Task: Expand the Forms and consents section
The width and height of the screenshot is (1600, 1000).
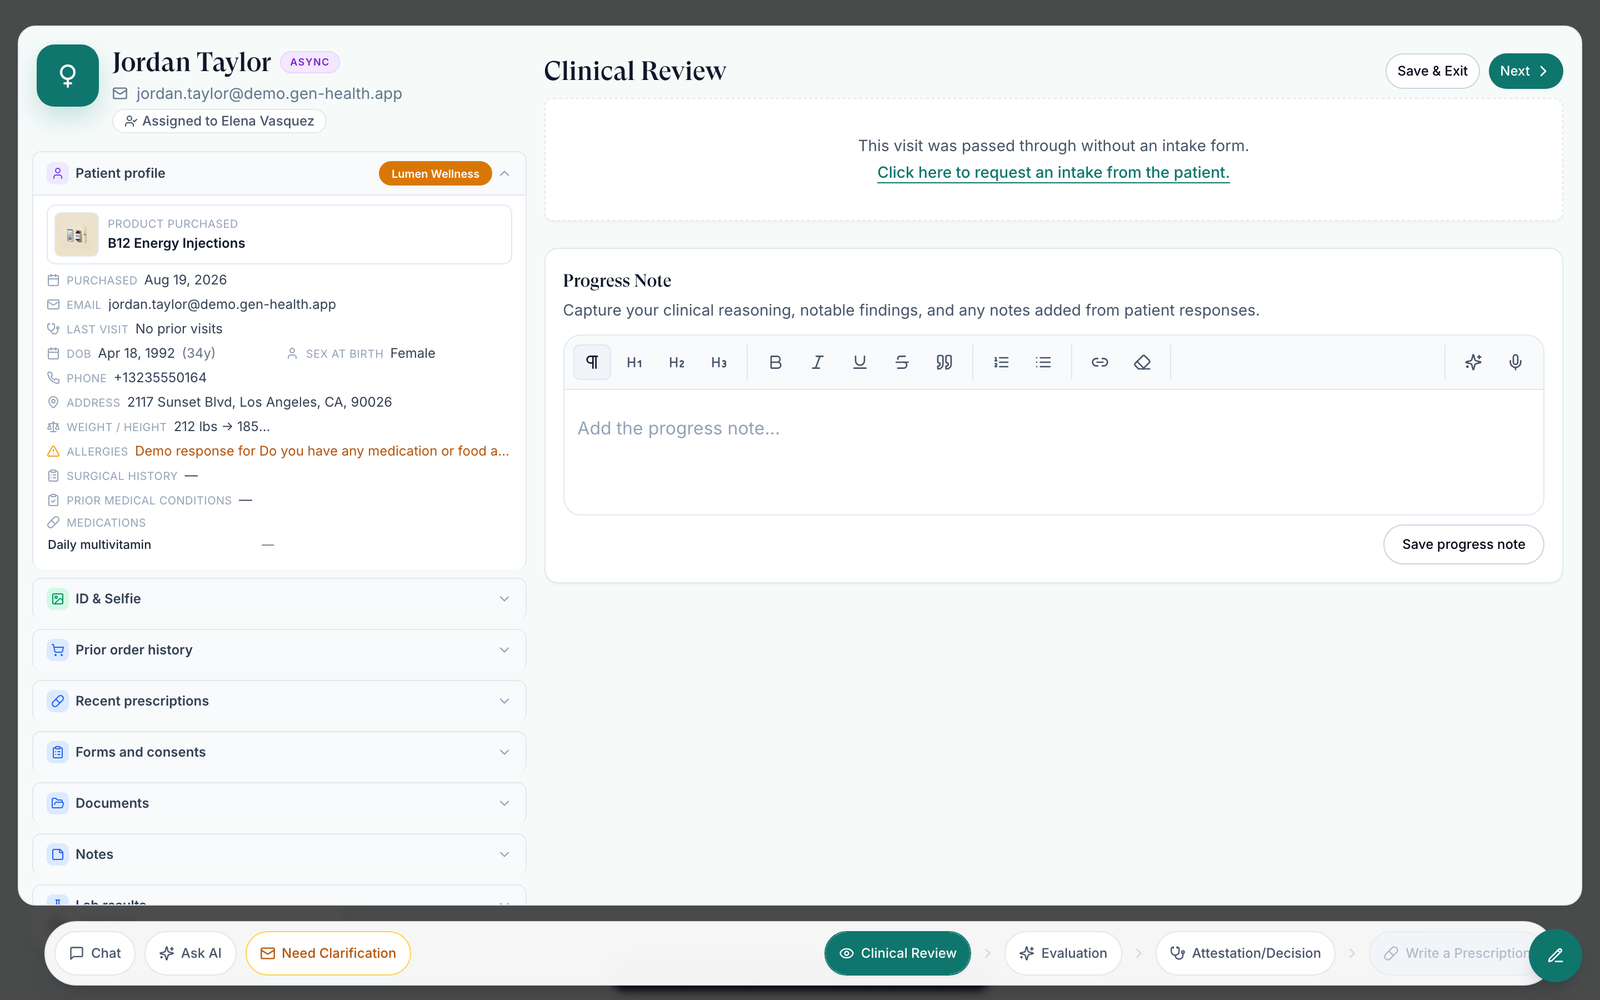Action: [x=280, y=752]
